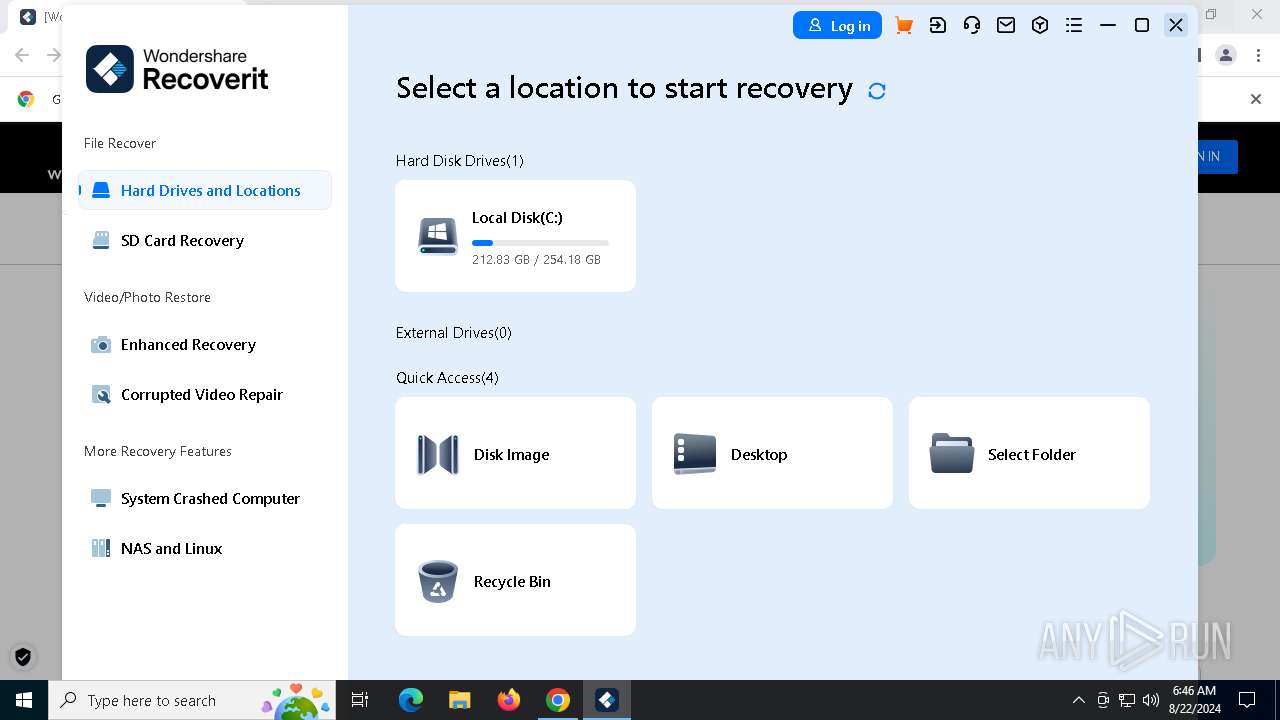
Task: Switch to Chrome on the taskbar
Action: (x=557, y=700)
